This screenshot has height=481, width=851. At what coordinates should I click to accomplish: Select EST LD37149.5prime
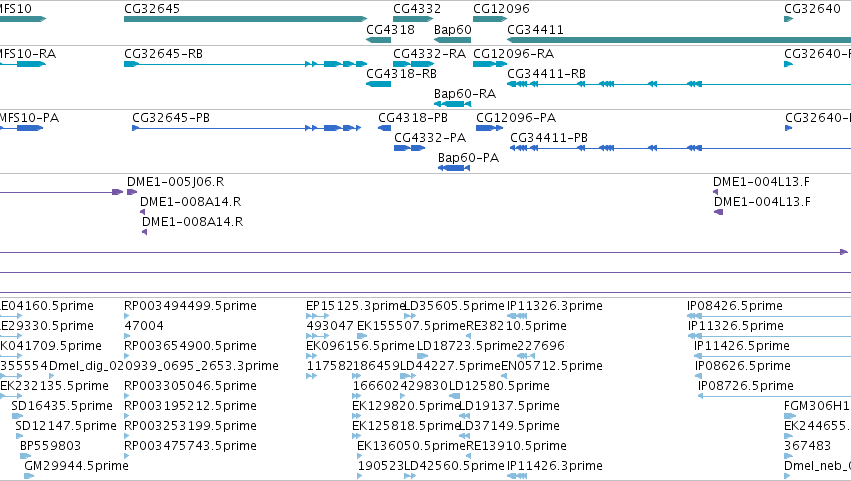coord(509,426)
